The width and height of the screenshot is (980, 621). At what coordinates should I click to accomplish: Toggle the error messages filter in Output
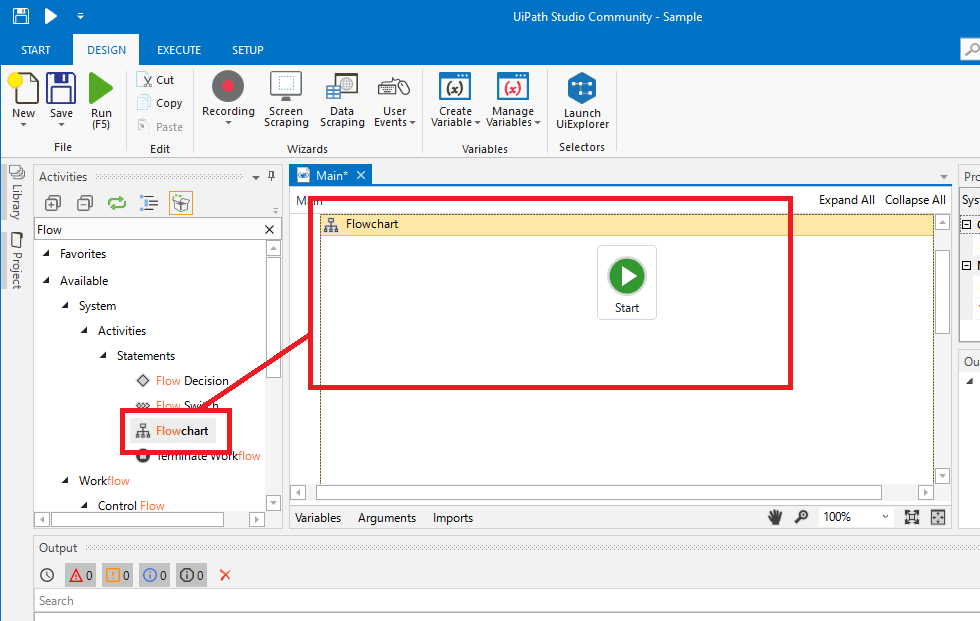[x=80, y=575]
